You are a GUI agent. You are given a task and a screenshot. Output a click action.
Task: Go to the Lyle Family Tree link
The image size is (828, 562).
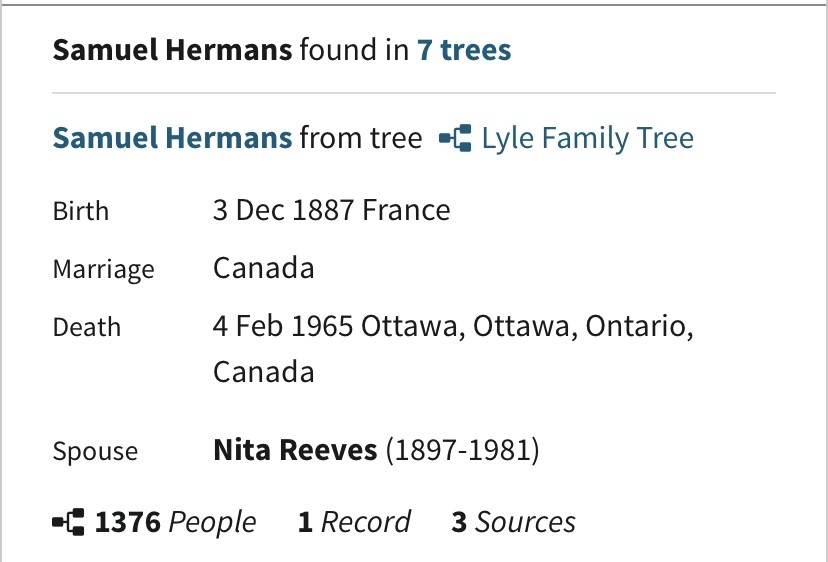(587, 138)
